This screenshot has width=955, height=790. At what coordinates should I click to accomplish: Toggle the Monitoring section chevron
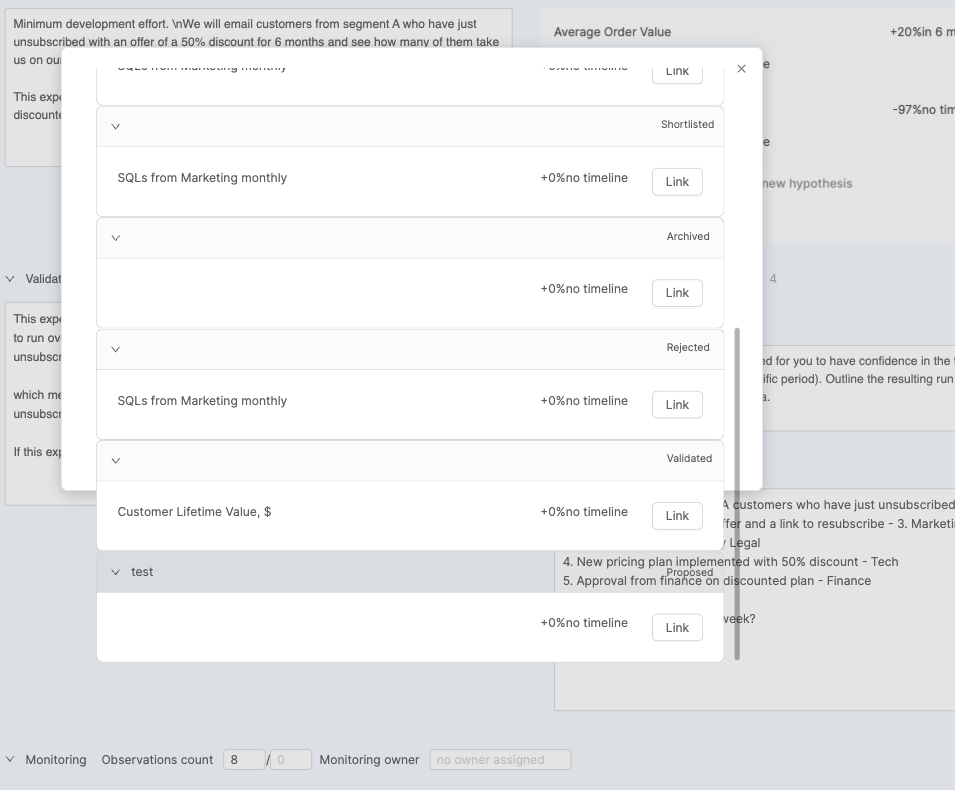point(11,760)
